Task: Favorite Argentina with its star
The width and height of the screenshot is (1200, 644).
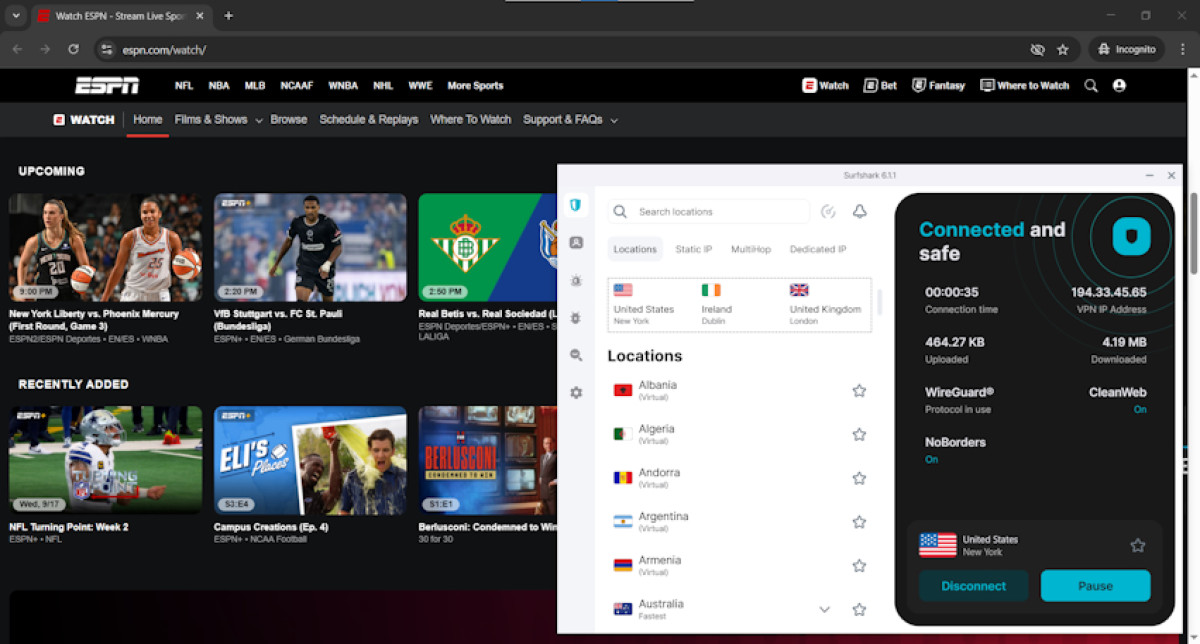Action: (x=859, y=522)
